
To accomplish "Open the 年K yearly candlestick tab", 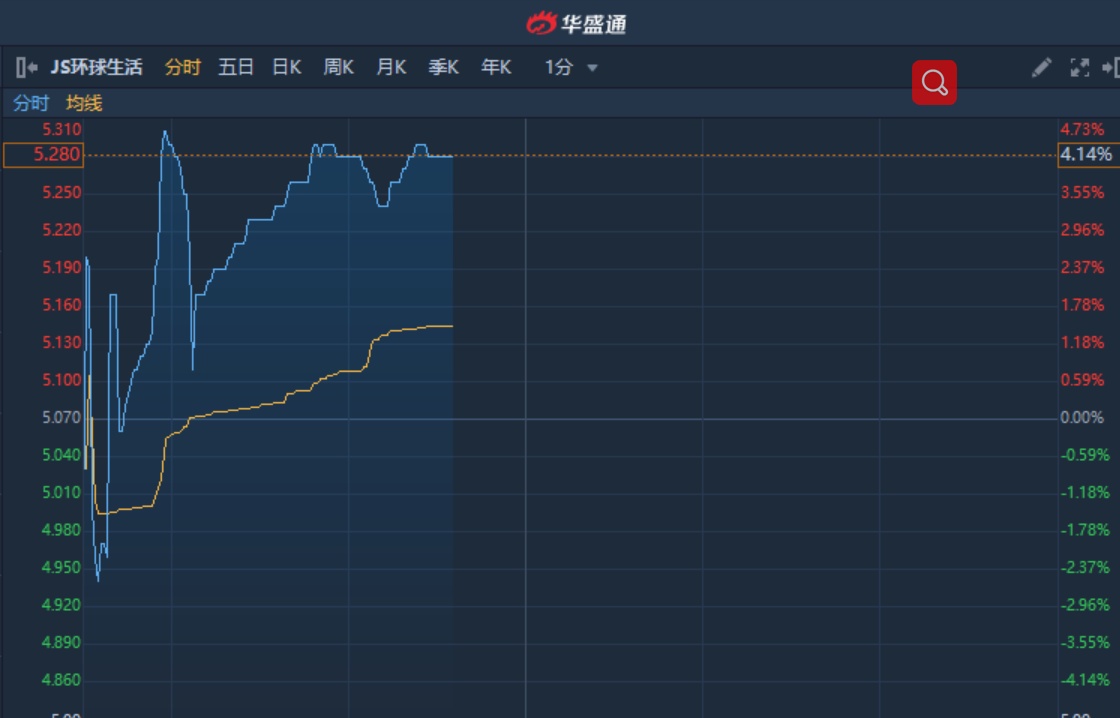I will (x=496, y=67).
